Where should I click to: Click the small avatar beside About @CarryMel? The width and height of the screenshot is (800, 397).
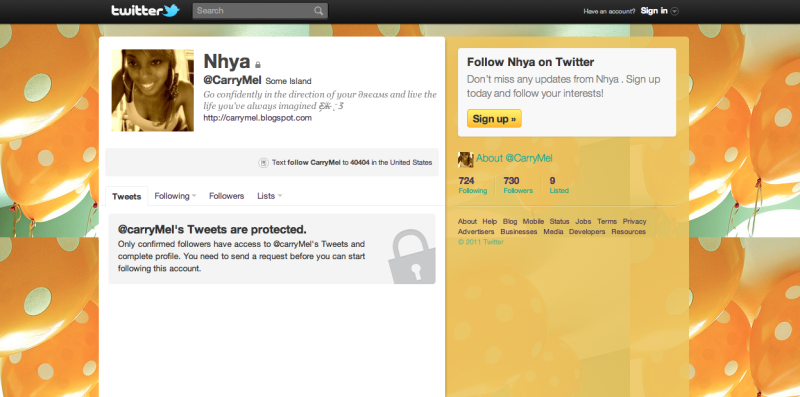click(x=465, y=159)
